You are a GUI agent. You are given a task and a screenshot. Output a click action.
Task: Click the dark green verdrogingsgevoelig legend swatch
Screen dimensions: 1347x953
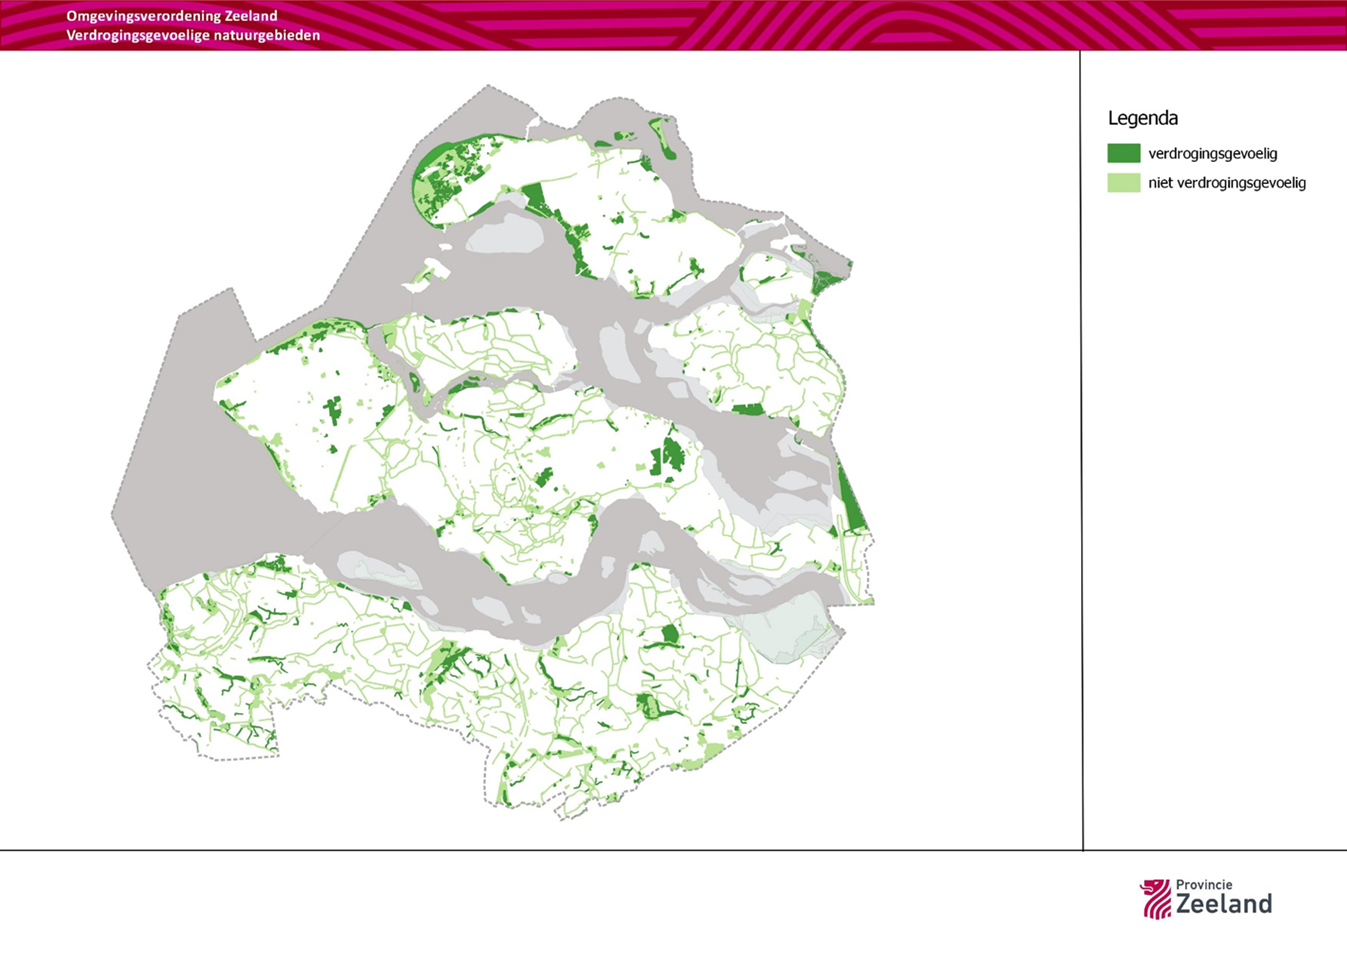(1123, 153)
